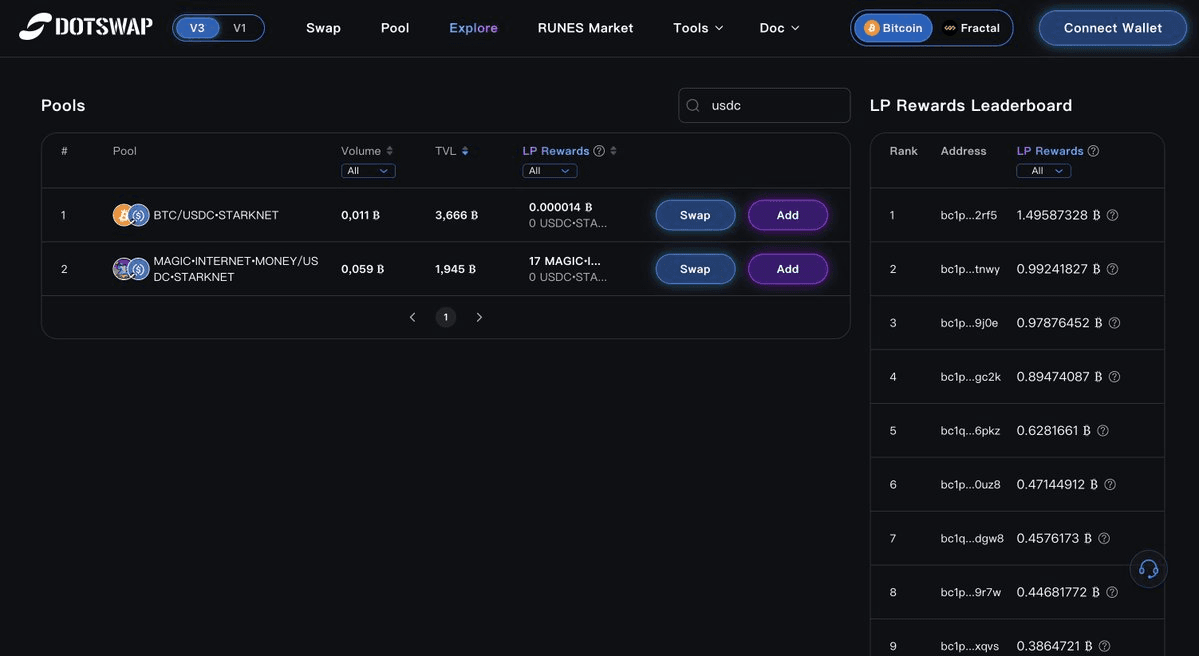Click info icon next to 0.6281661 reward

point(1103,430)
